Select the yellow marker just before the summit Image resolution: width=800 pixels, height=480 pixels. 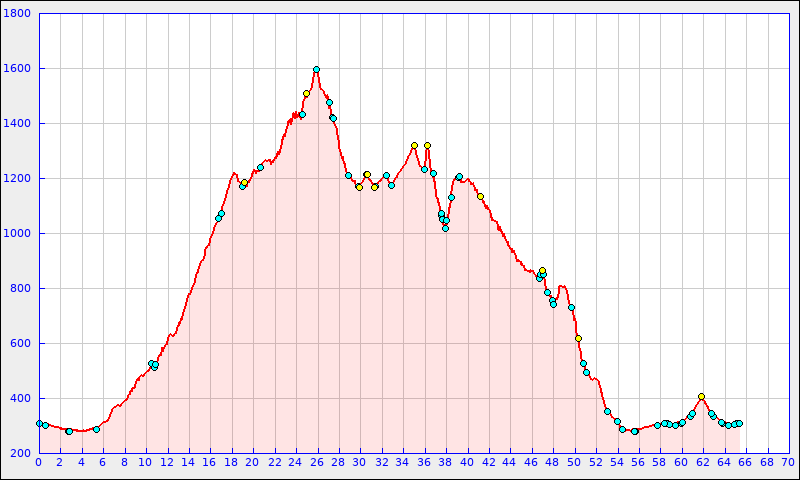[306, 94]
